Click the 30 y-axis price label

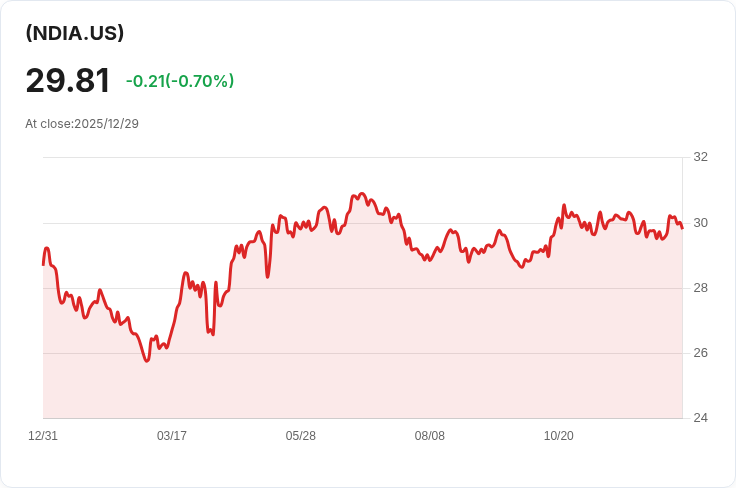(x=700, y=223)
